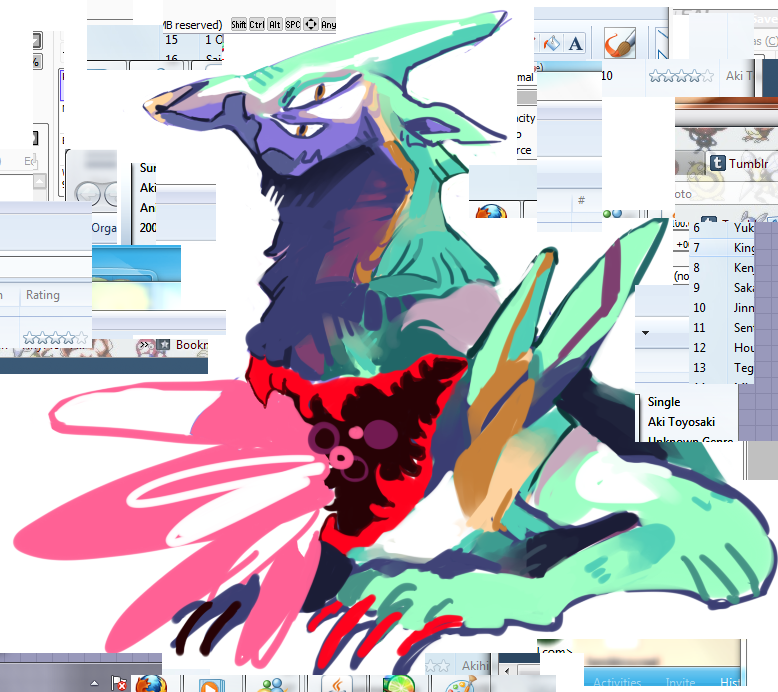
Task: Open Windows Live Messenger taskbar icon
Action: click(272, 685)
